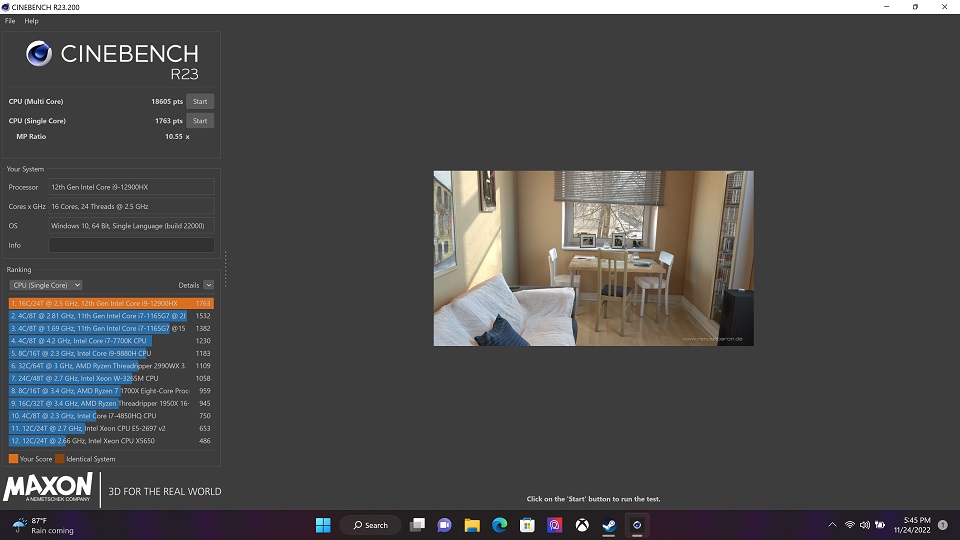Launch Microsoft Edge from the taskbar
Viewport: 960px width, 540px height.
click(500, 525)
